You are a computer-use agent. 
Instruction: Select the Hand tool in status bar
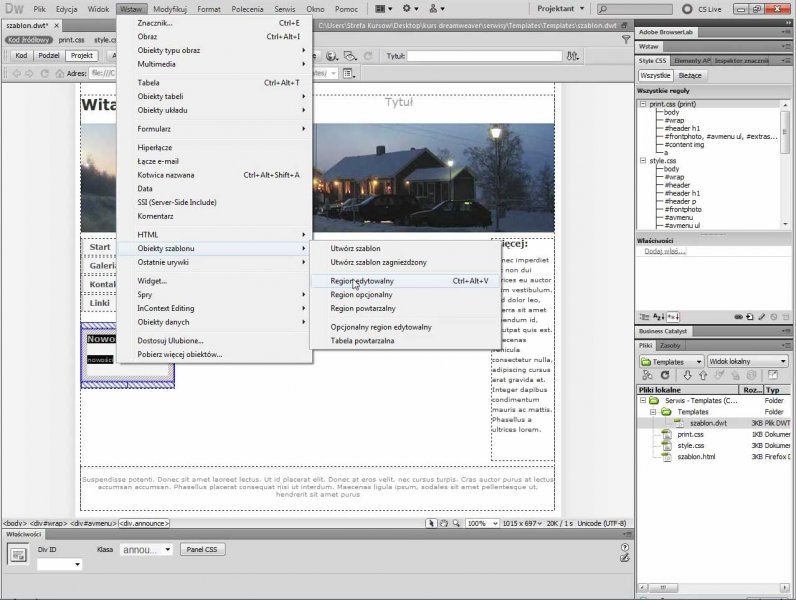(444, 523)
